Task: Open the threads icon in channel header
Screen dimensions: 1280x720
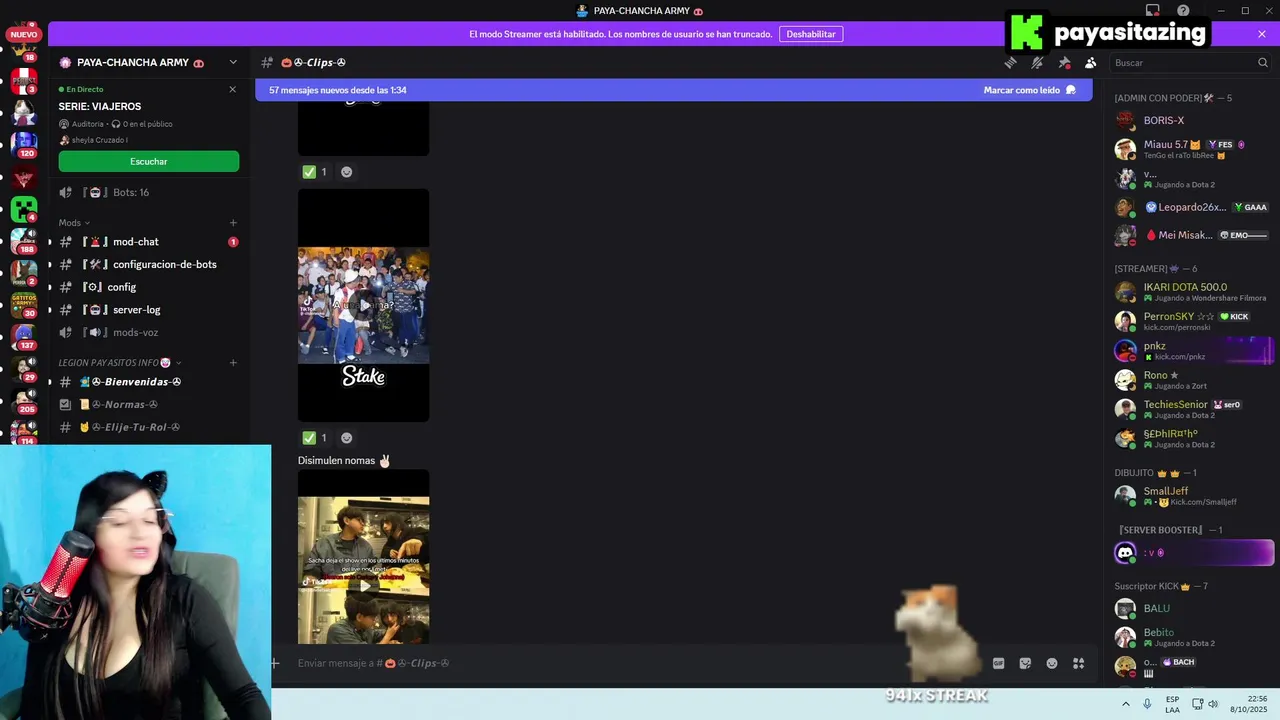Action: 1011,62
